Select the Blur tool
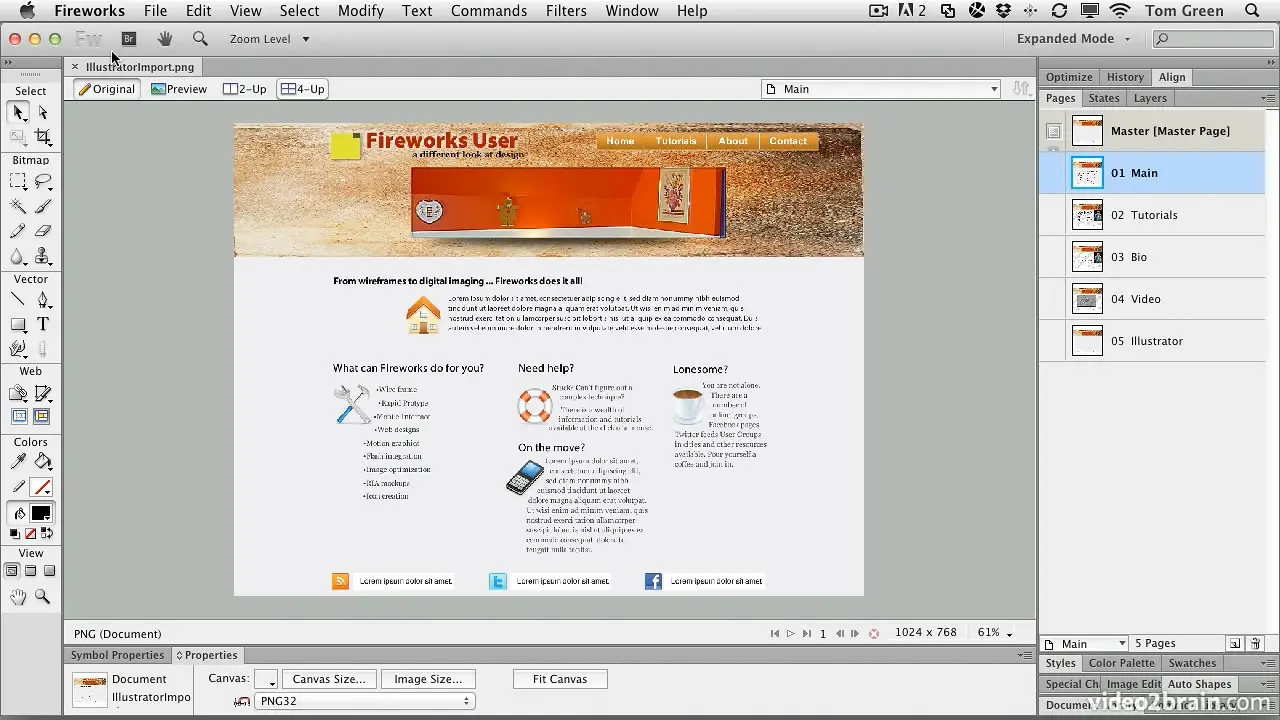Viewport: 1280px width, 720px height. (x=19, y=256)
